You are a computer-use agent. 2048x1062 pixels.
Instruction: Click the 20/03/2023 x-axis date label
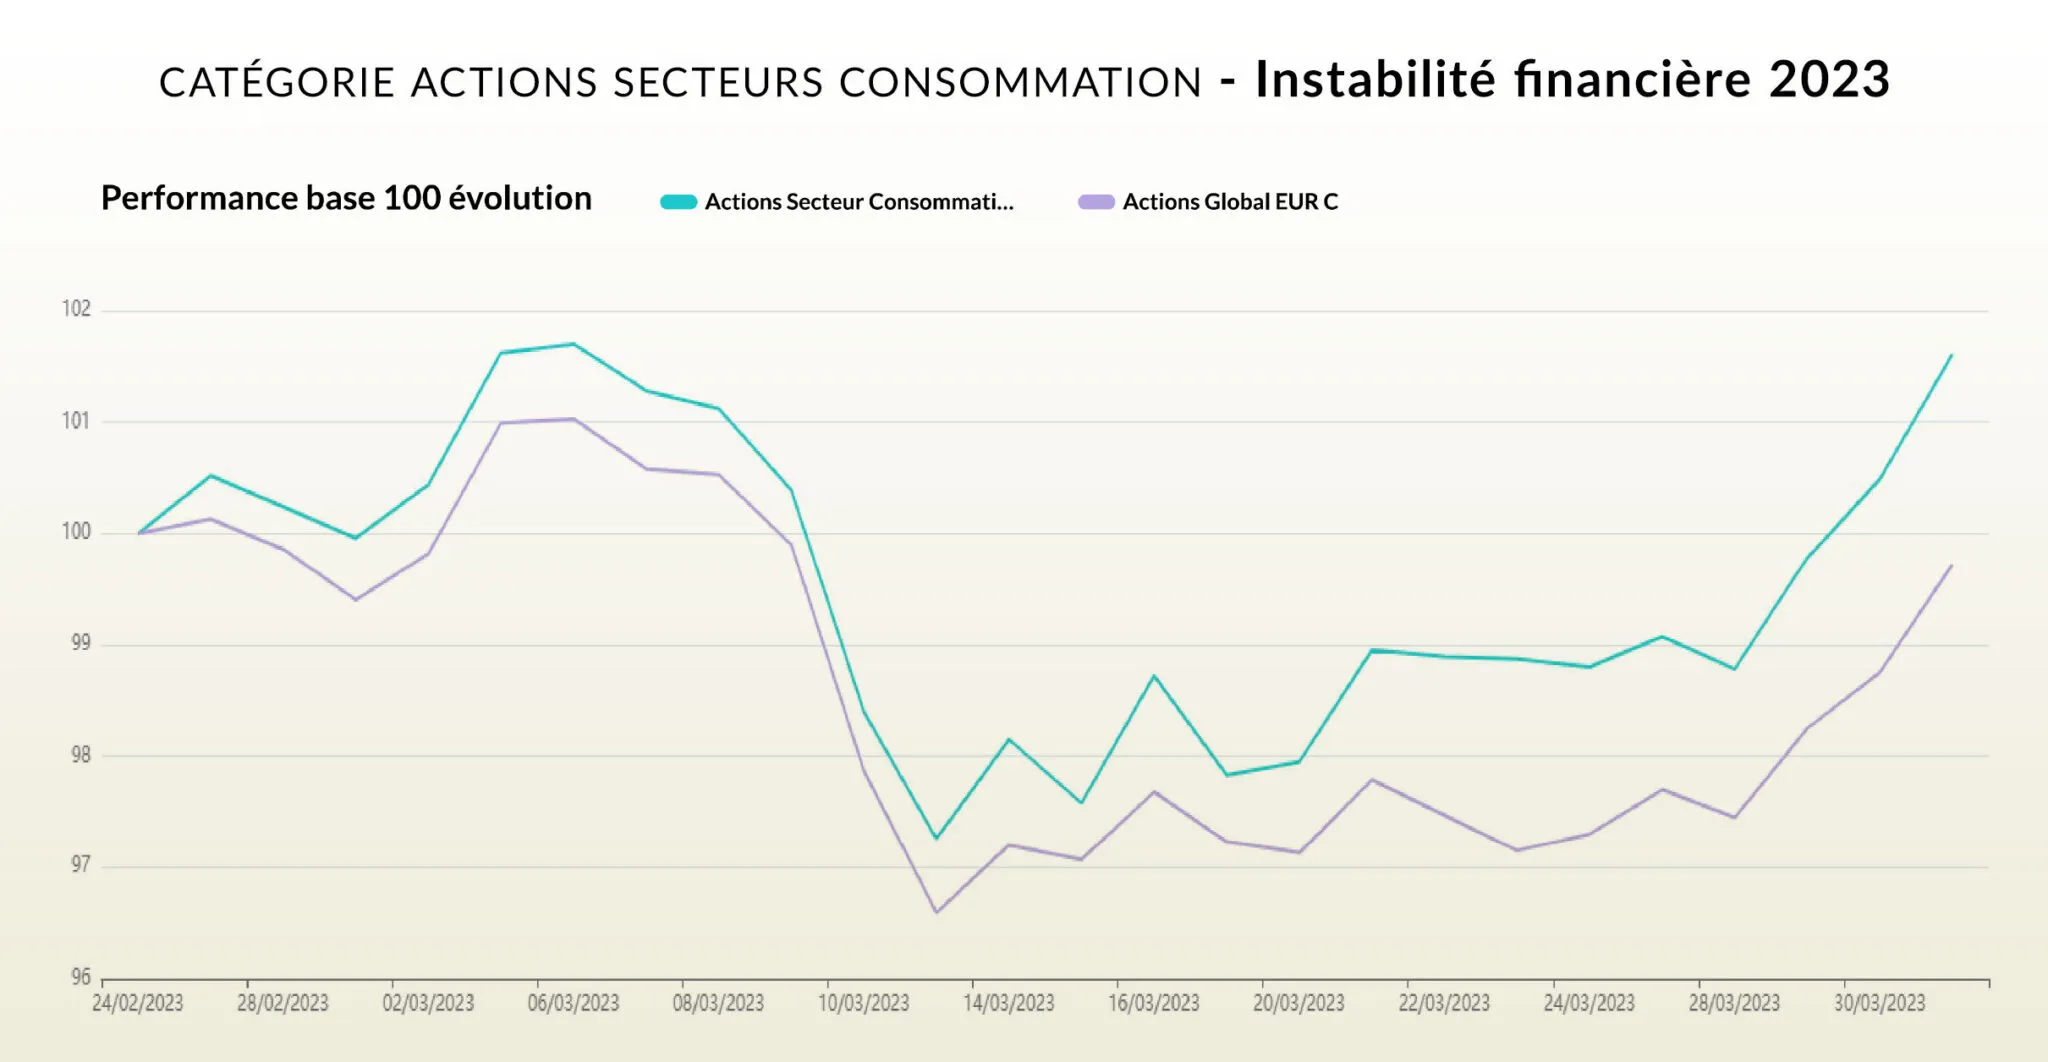[1299, 1003]
